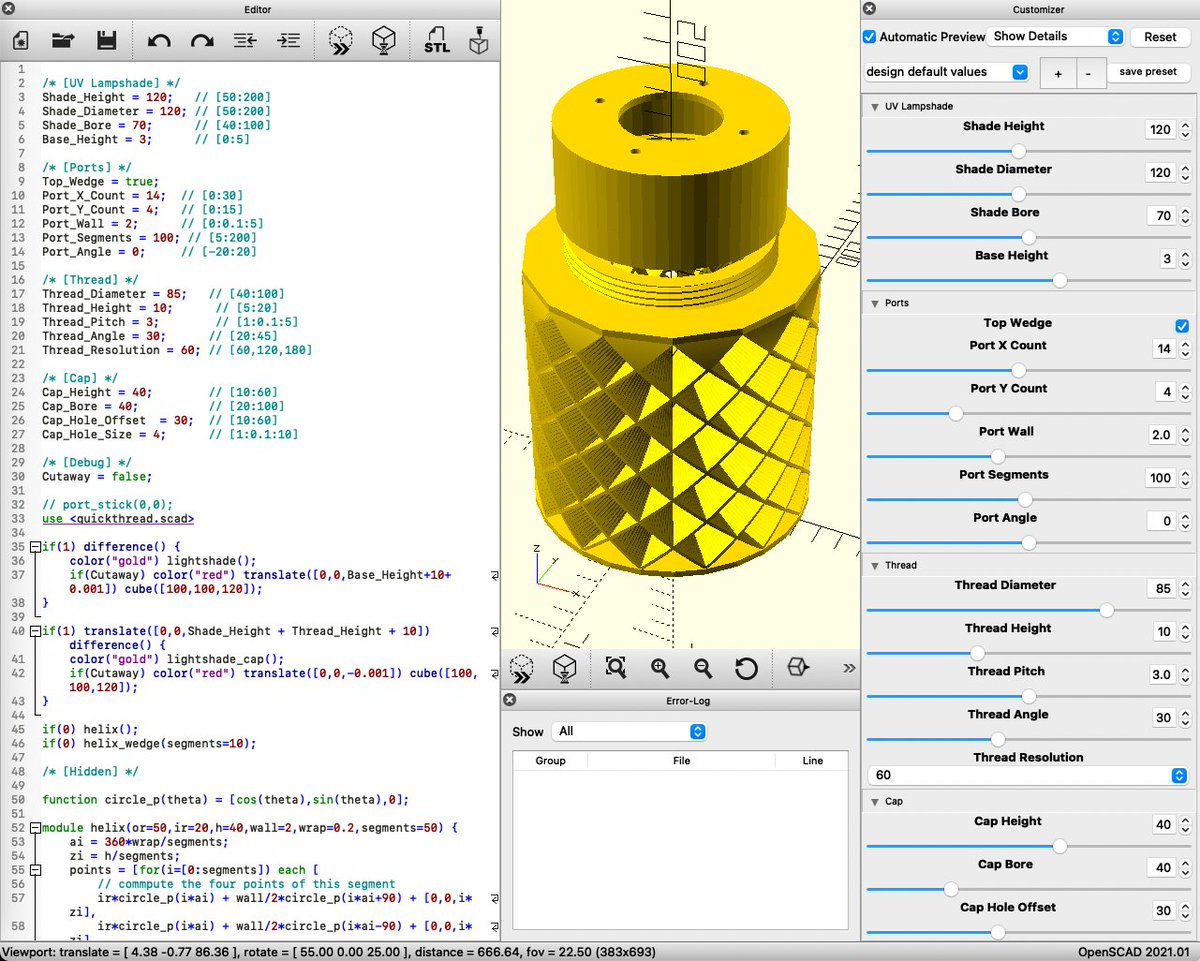Zoom in on the 3D viewport
Image resolution: width=1200 pixels, height=961 pixels.
[660, 668]
